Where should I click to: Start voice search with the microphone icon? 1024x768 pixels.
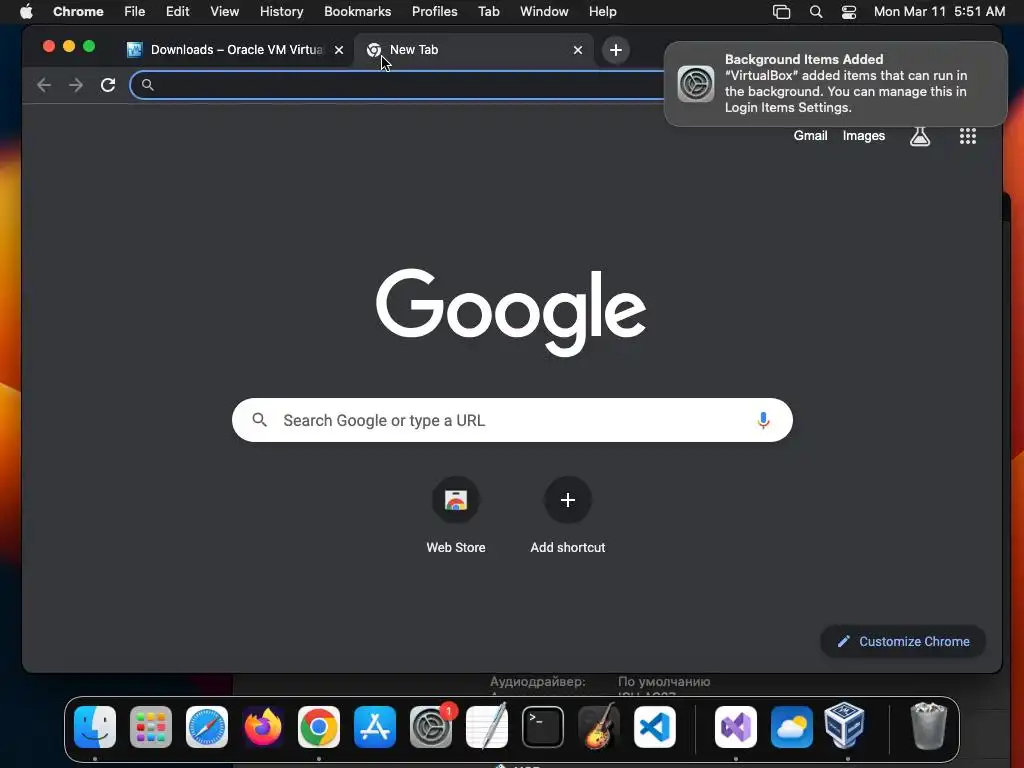point(763,420)
